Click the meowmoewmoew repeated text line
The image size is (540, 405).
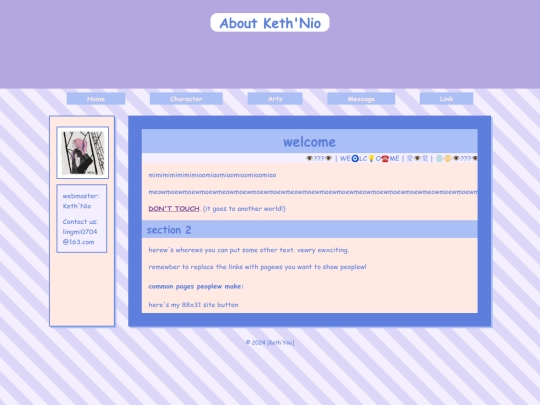pyautogui.click(x=313, y=192)
